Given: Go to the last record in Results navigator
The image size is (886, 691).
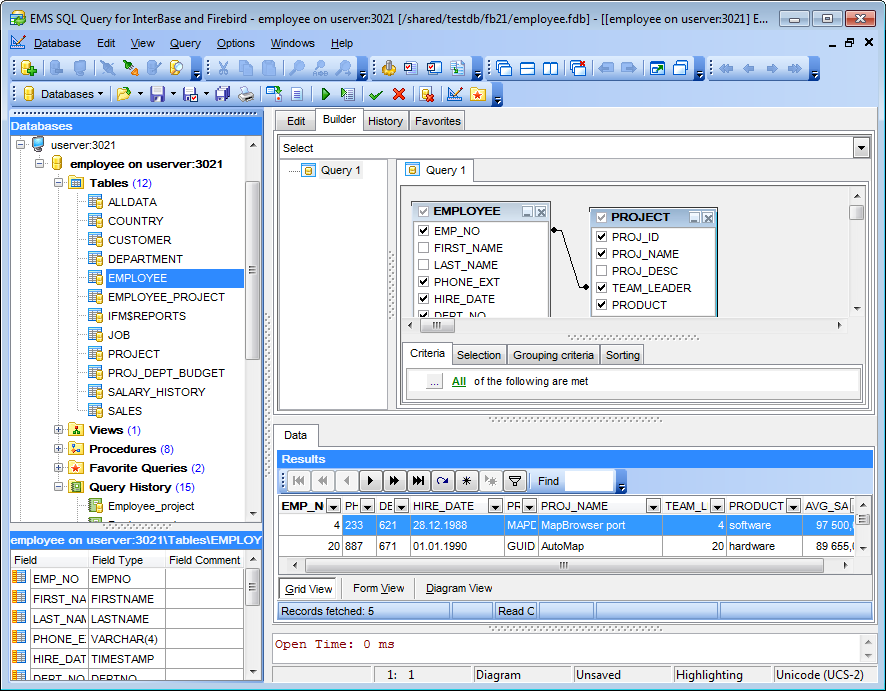Looking at the screenshot, I should point(418,481).
